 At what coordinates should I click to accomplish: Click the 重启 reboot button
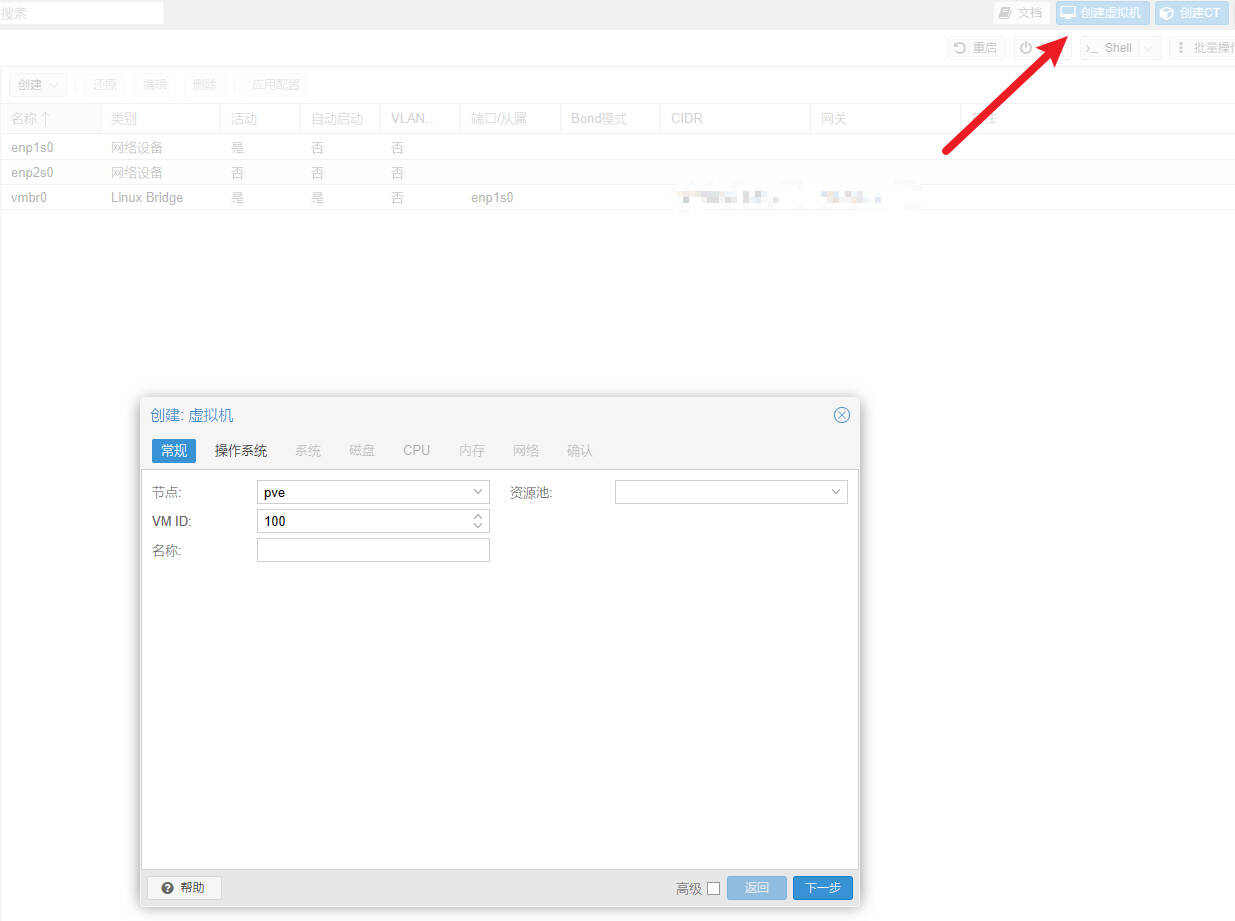[x=976, y=48]
